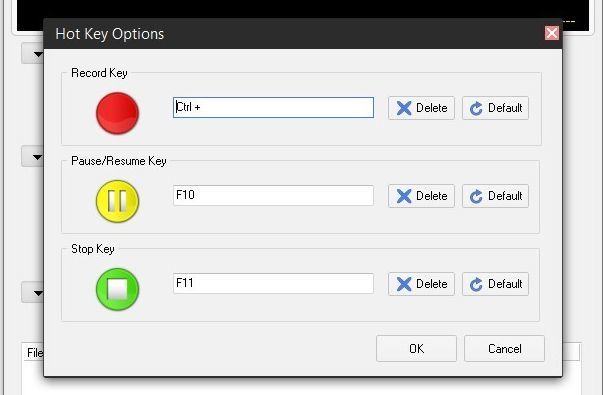Image resolution: width=603 pixels, height=395 pixels.
Task: Cancel the Hot Key Options dialog
Action: coord(504,348)
